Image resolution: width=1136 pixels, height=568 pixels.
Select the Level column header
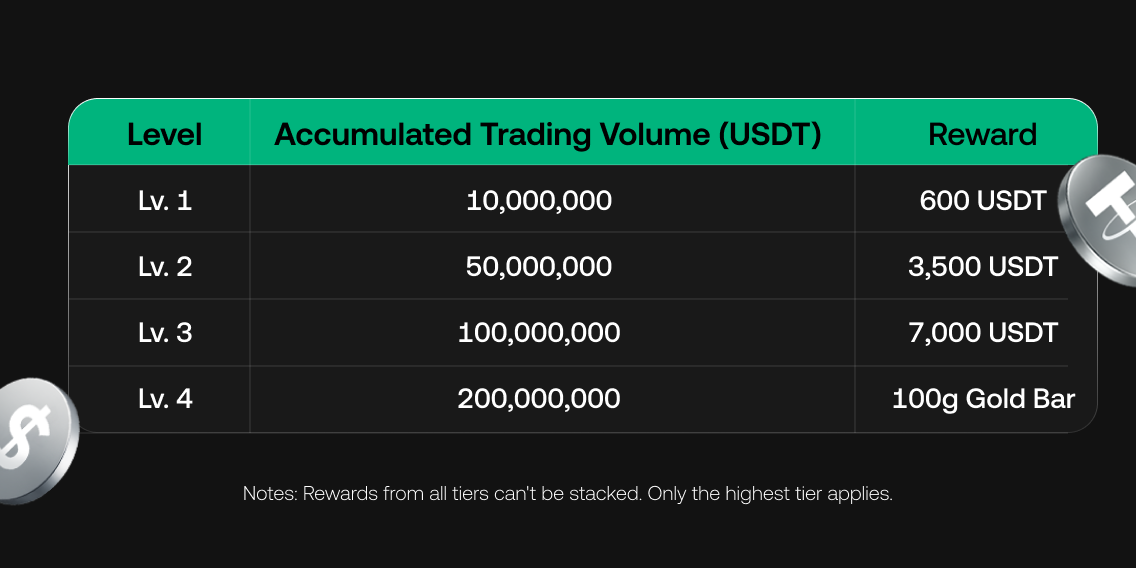(x=165, y=134)
